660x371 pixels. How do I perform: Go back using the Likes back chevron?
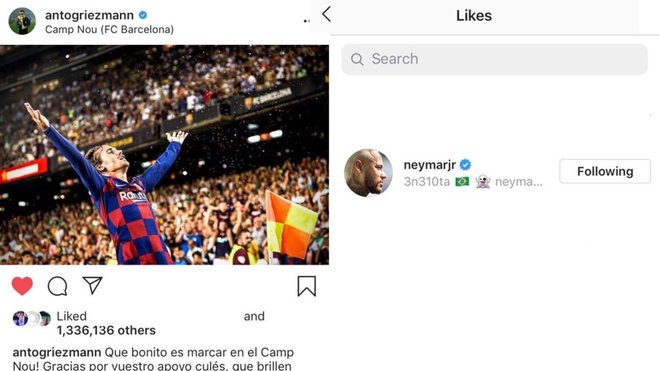pyautogui.click(x=326, y=14)
